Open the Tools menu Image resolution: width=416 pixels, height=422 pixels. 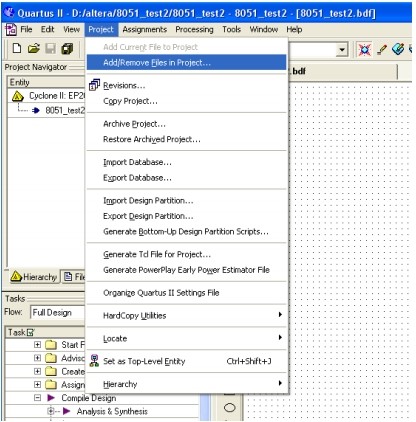[231, 30]
